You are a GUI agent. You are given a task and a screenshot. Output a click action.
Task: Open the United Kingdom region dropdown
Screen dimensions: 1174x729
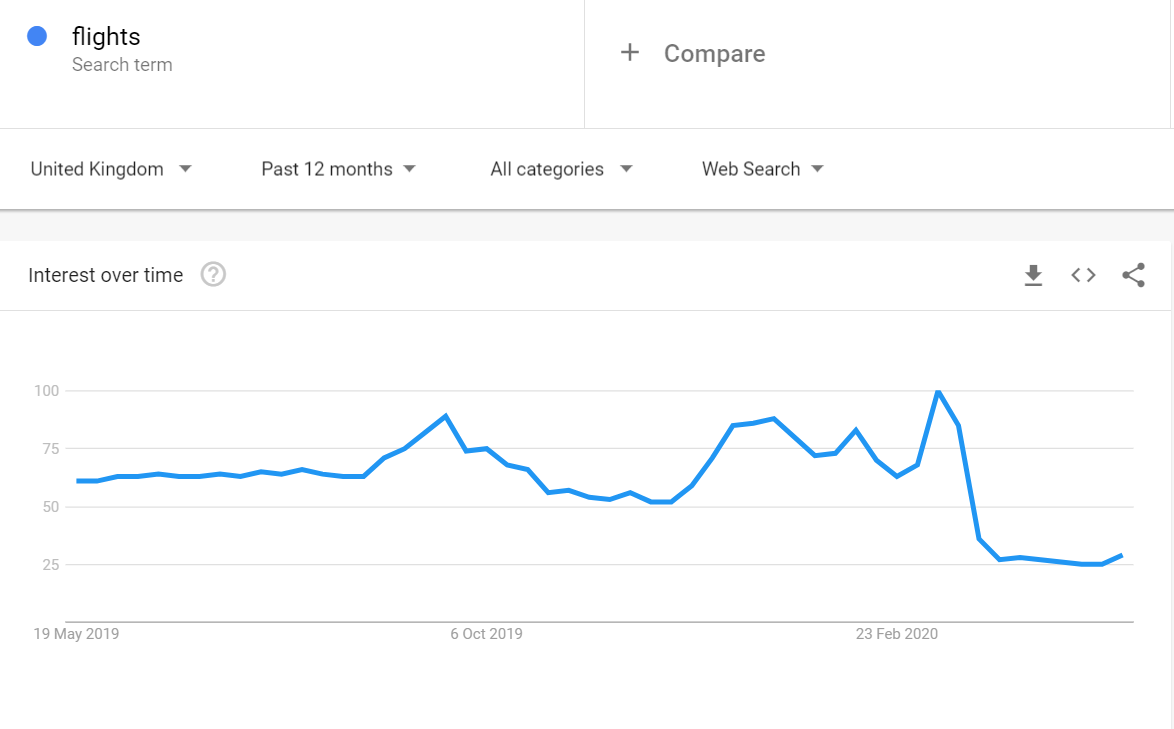pyautogui.click(x=110, y=169)
